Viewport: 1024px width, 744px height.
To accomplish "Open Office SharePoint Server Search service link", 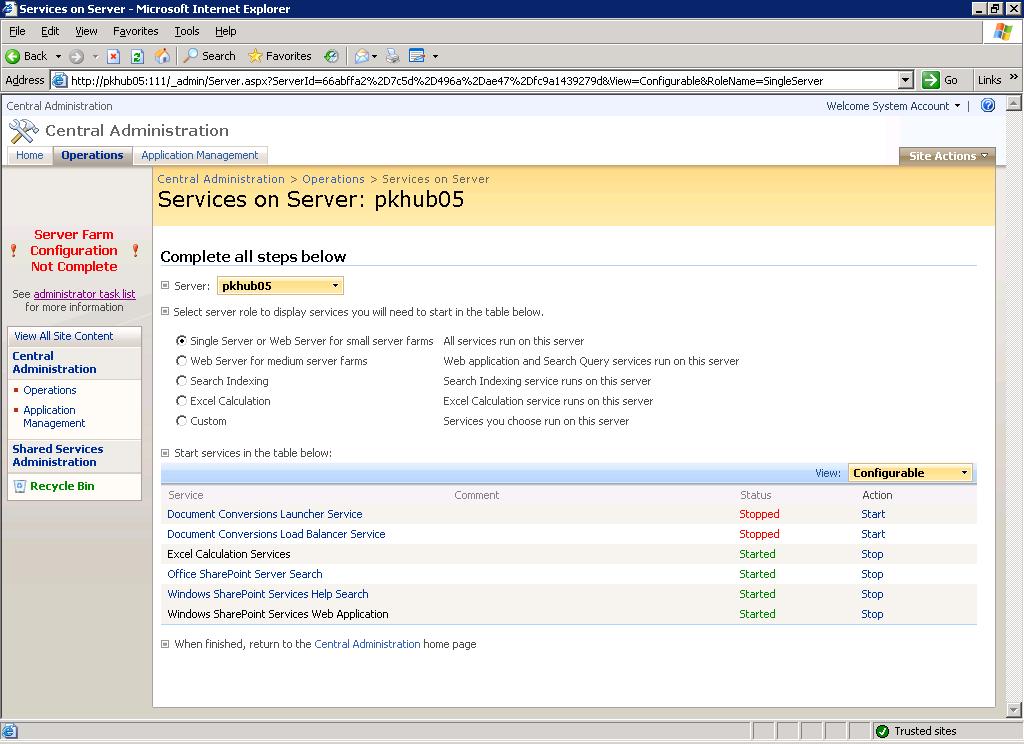I will coord(245,574).
